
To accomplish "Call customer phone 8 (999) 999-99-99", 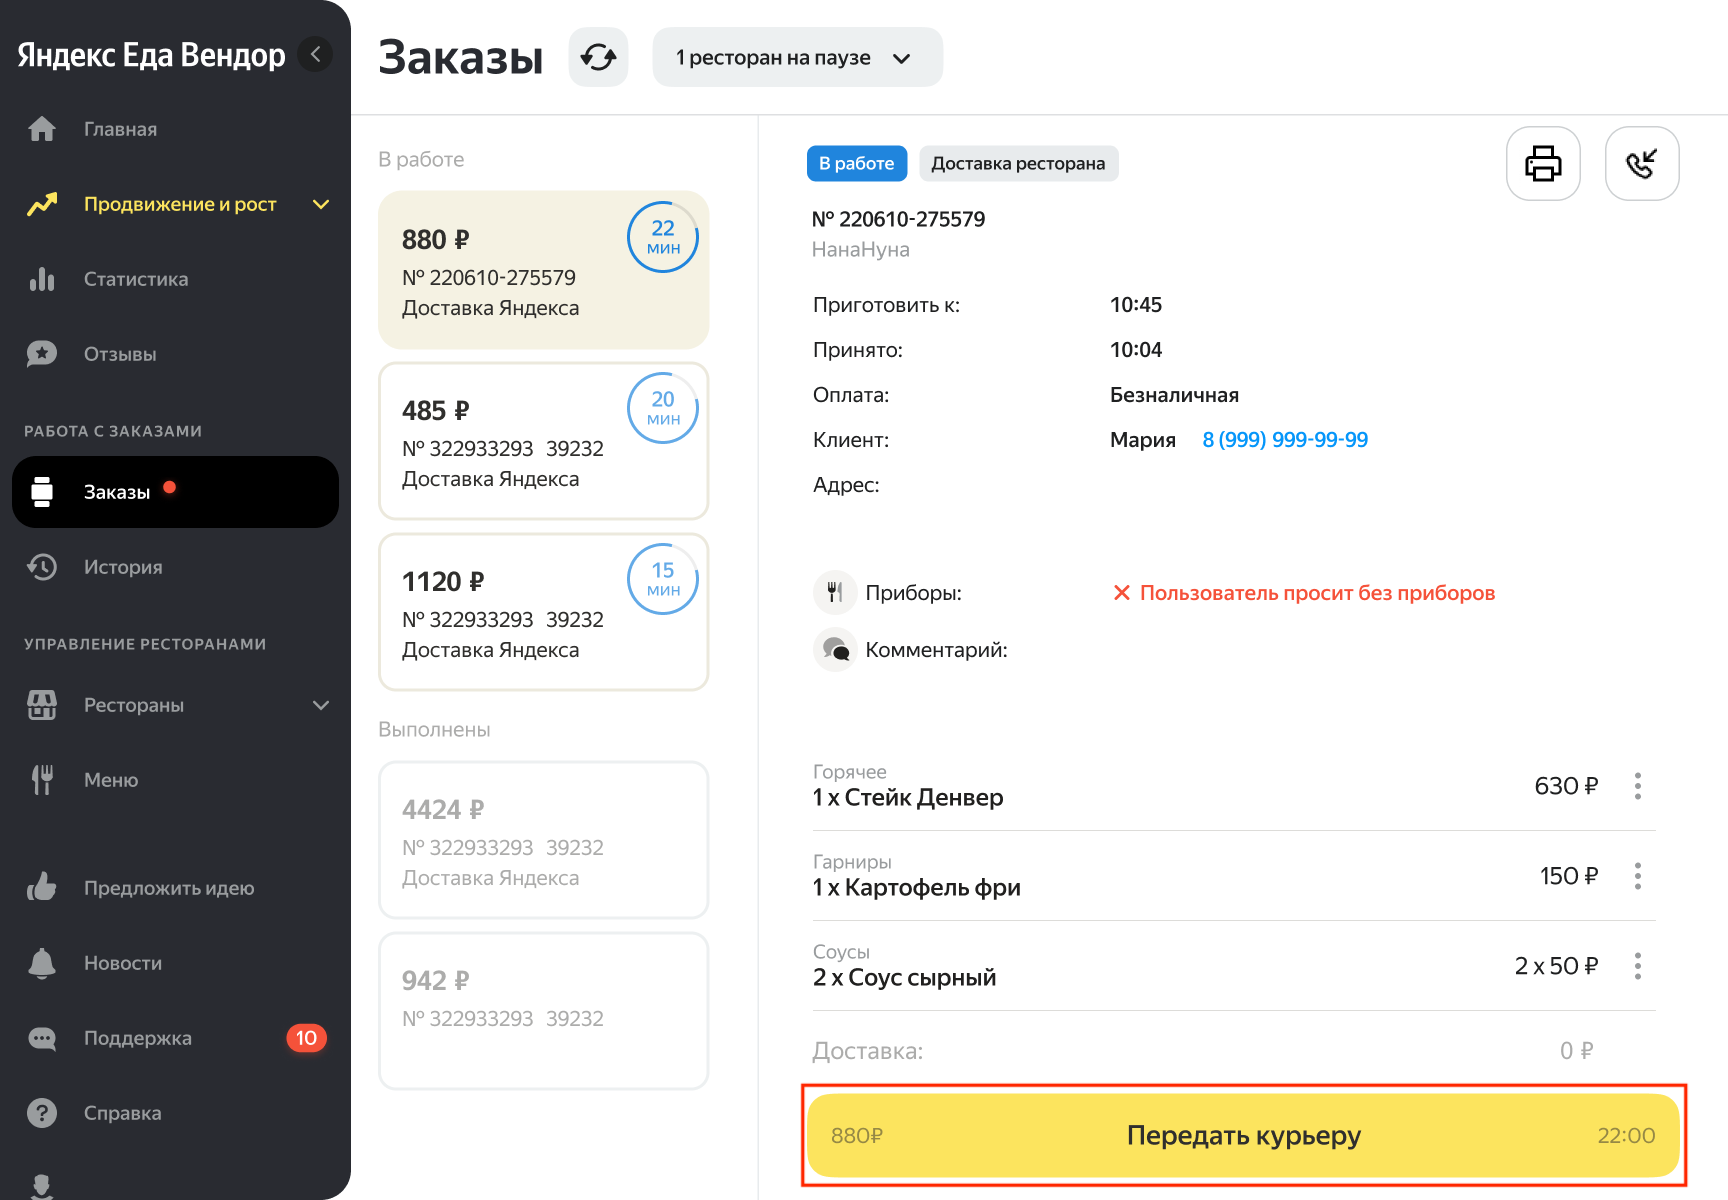I will coord(1284,440).
